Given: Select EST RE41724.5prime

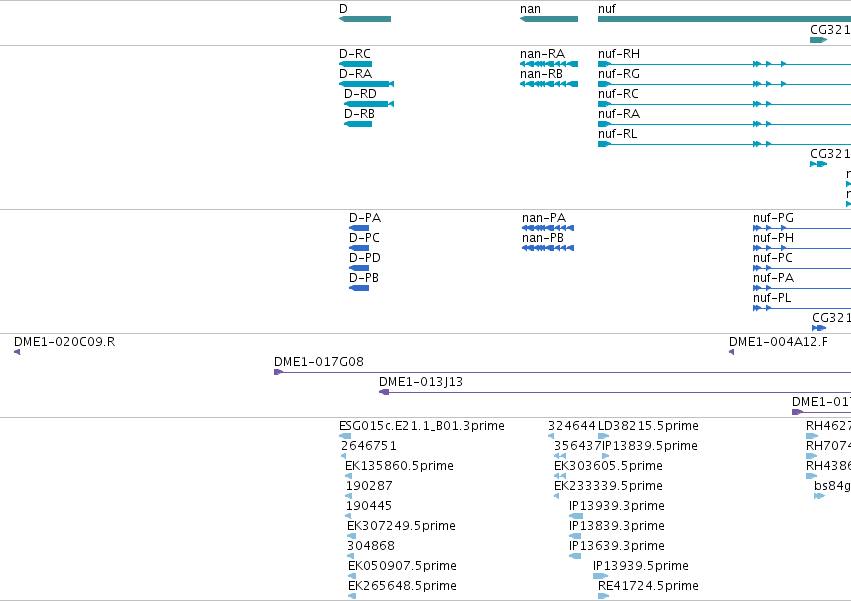Looking at the screenshot, I should point(604,597).
